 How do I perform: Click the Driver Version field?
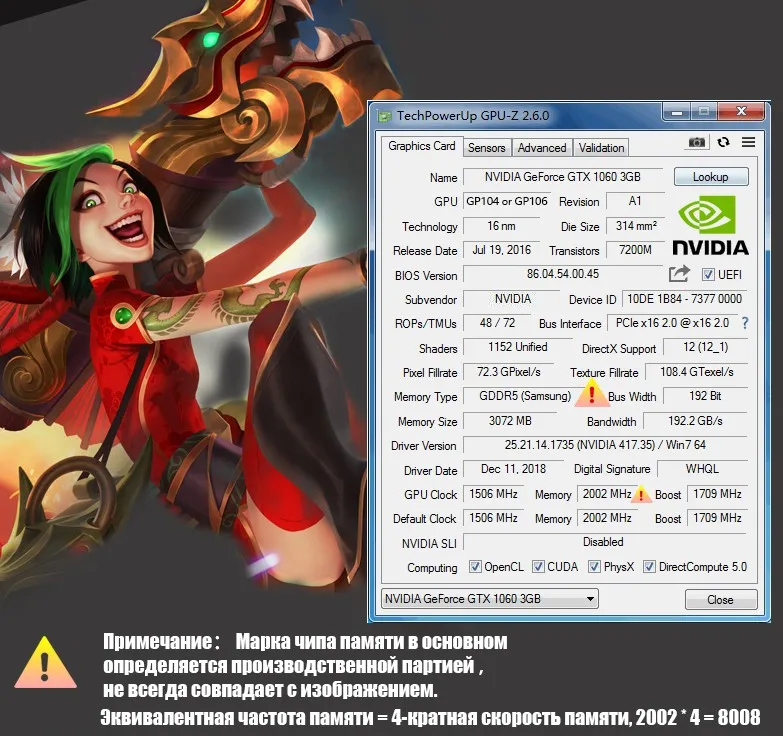(605, 444)
